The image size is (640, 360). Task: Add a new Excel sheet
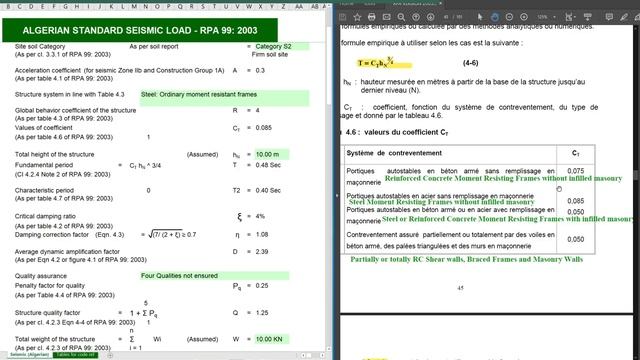click(110, 355)
